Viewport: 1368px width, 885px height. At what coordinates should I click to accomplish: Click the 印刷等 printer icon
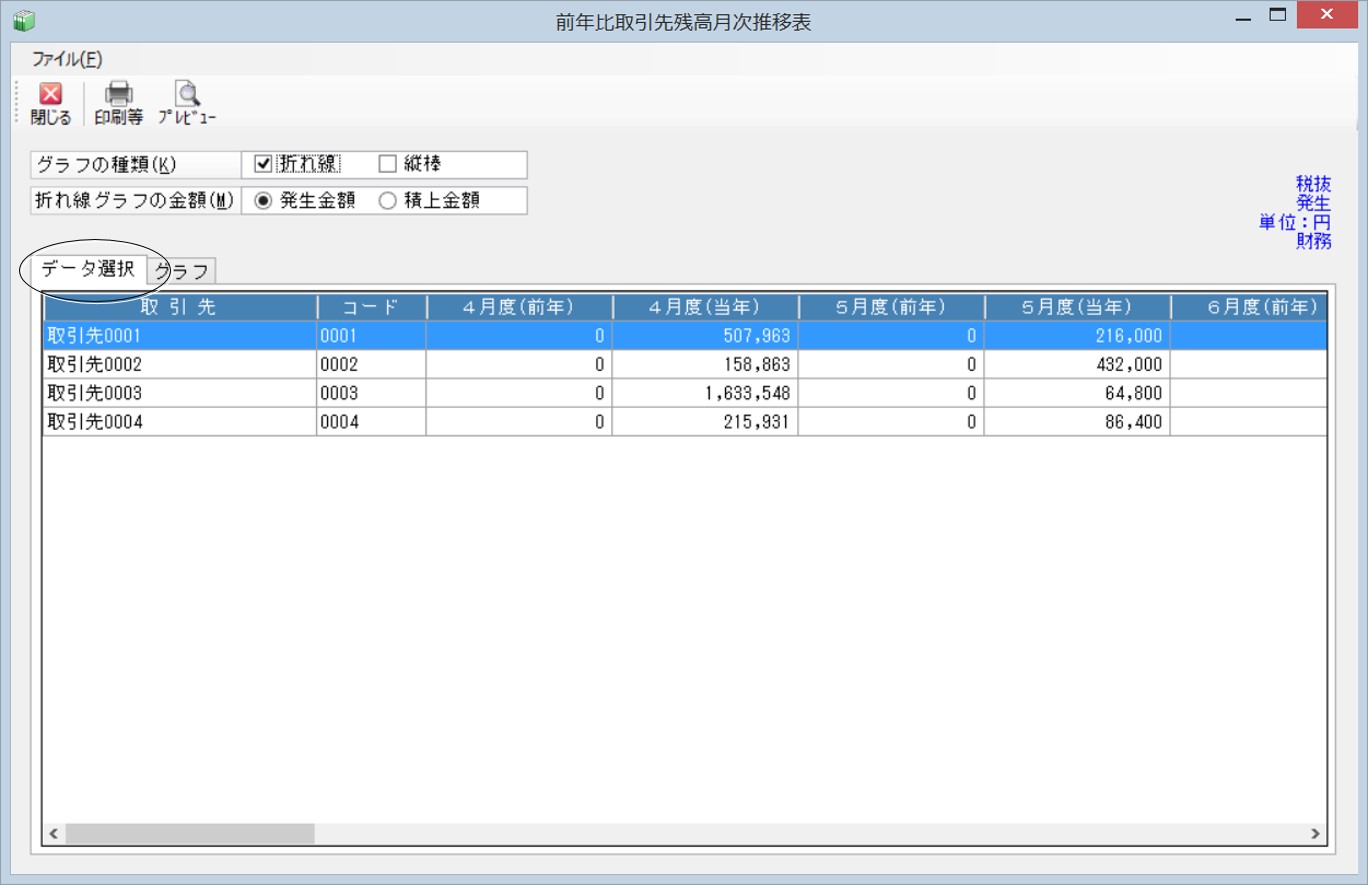point(119,94)
